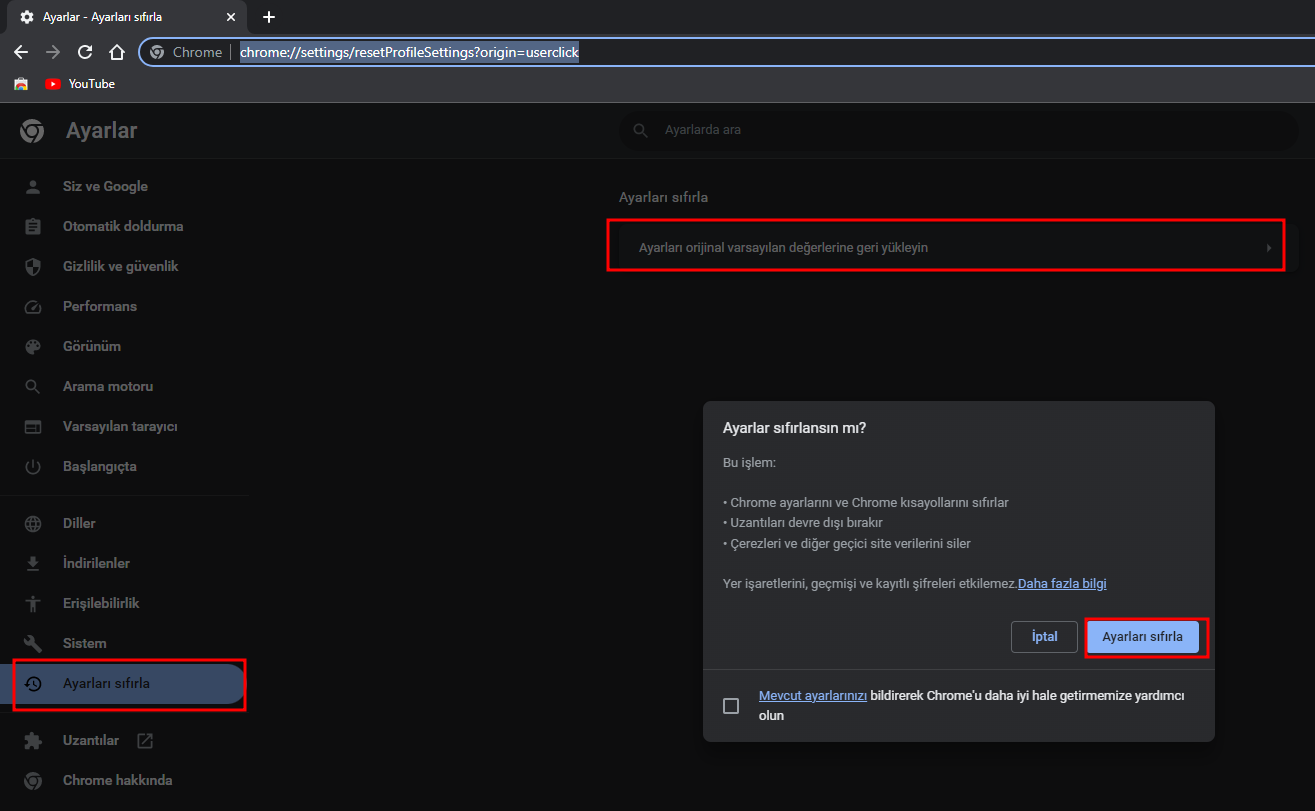Click the Otomatik doldurma clipboard icon
This screenshot has height=811, width=1315.
(33, 226)
